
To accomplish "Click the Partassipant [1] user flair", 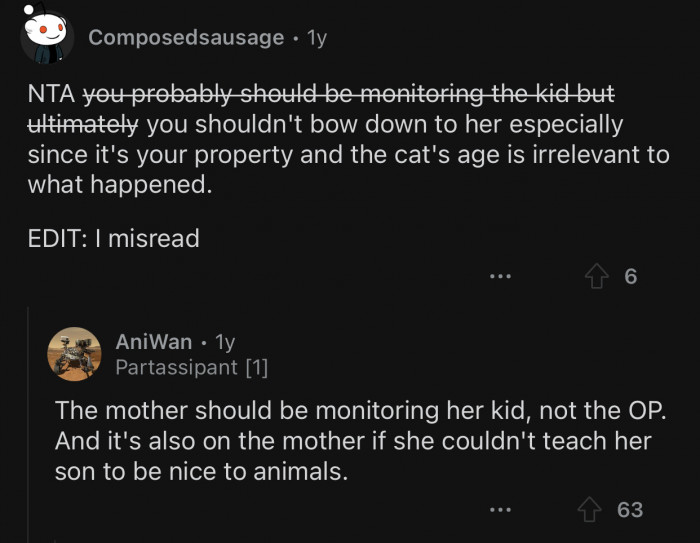I will coord(191,367).
